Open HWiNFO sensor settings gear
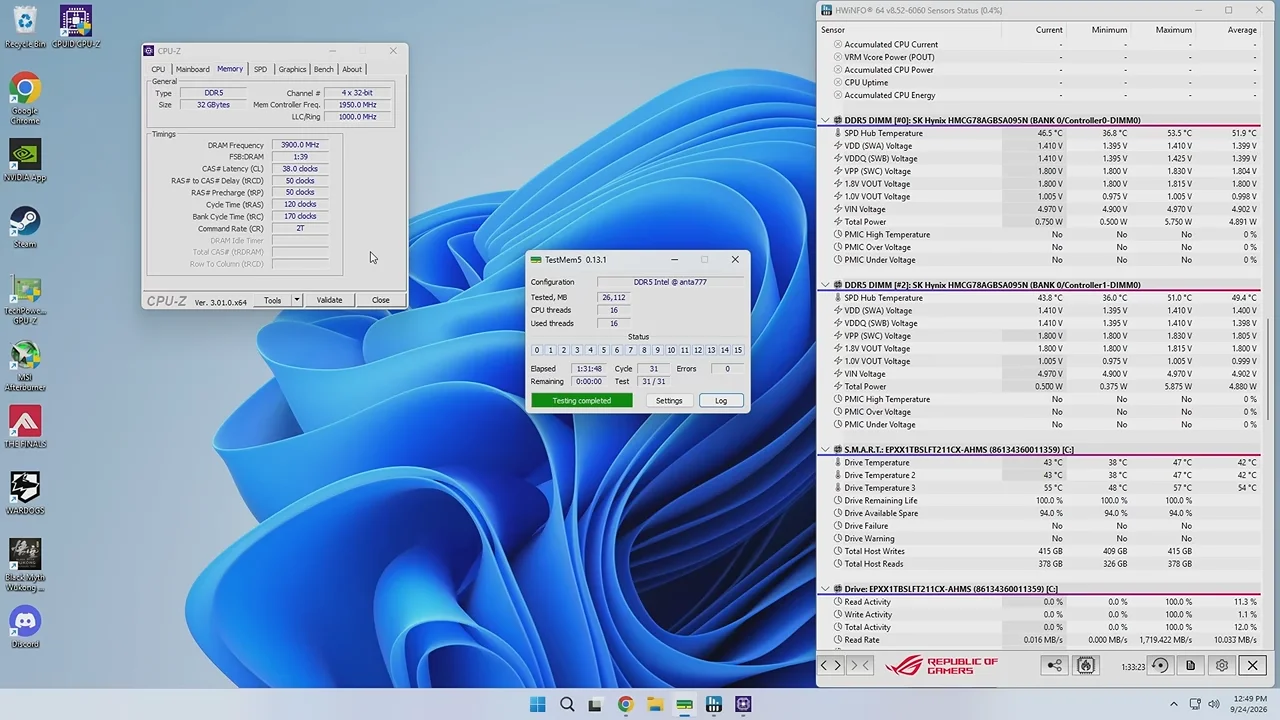1280x720 pixels. pyautogui.click(x=1222, y=665)
